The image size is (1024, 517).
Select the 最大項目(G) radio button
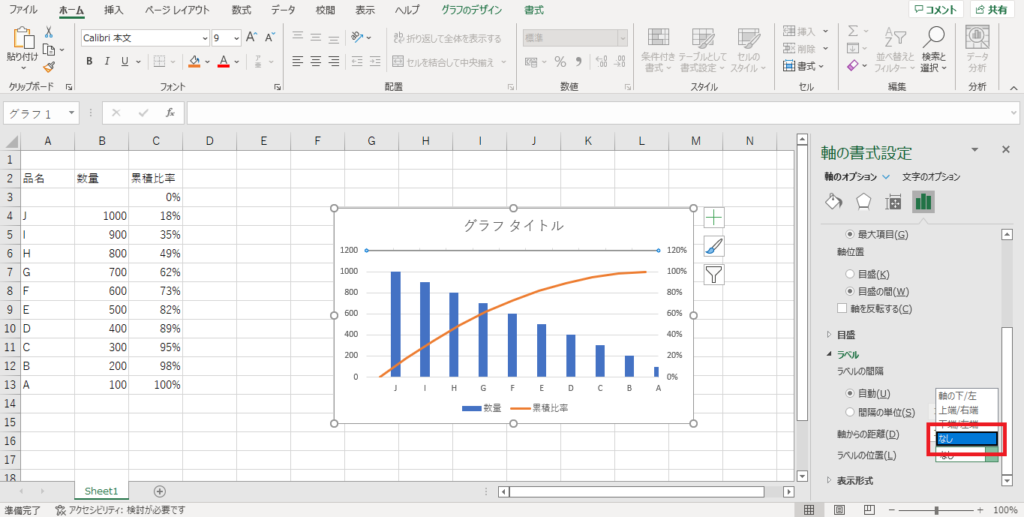point(851,234)
